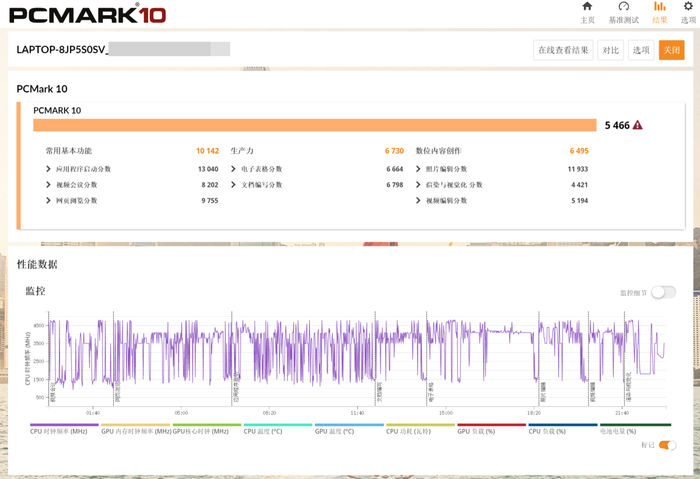Screen dimensions: 700x479
Task: Click the 对比 compare button
Action: pos(610,50)
